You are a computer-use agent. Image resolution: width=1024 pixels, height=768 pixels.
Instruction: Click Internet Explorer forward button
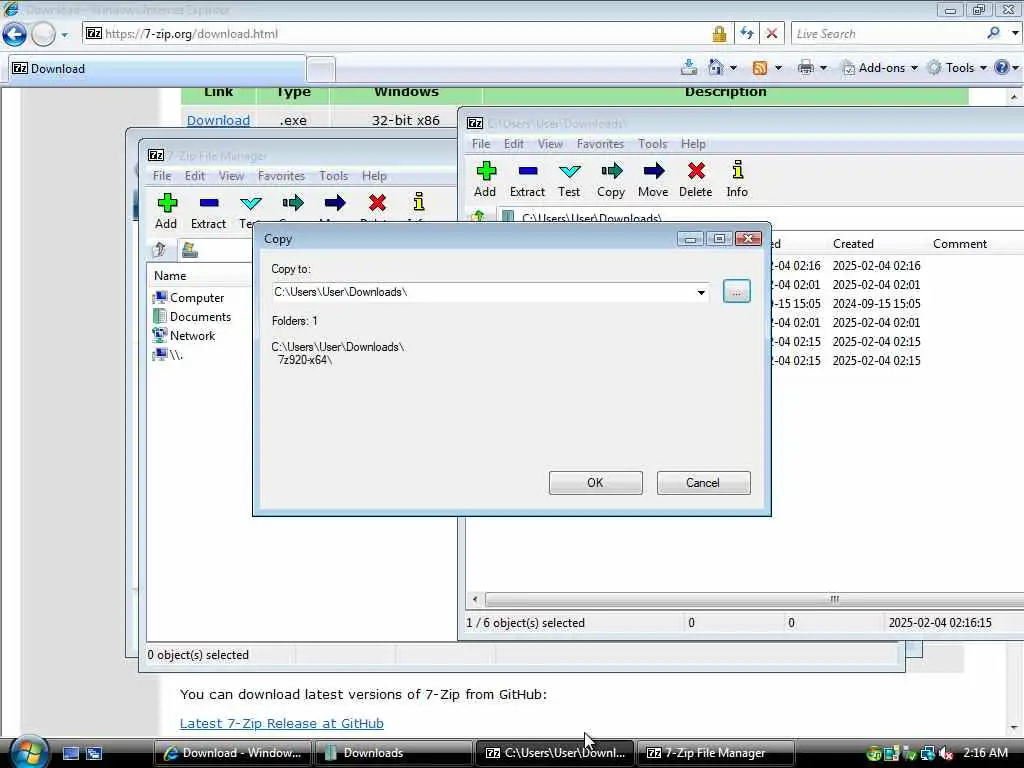click(x=43, y=34)
